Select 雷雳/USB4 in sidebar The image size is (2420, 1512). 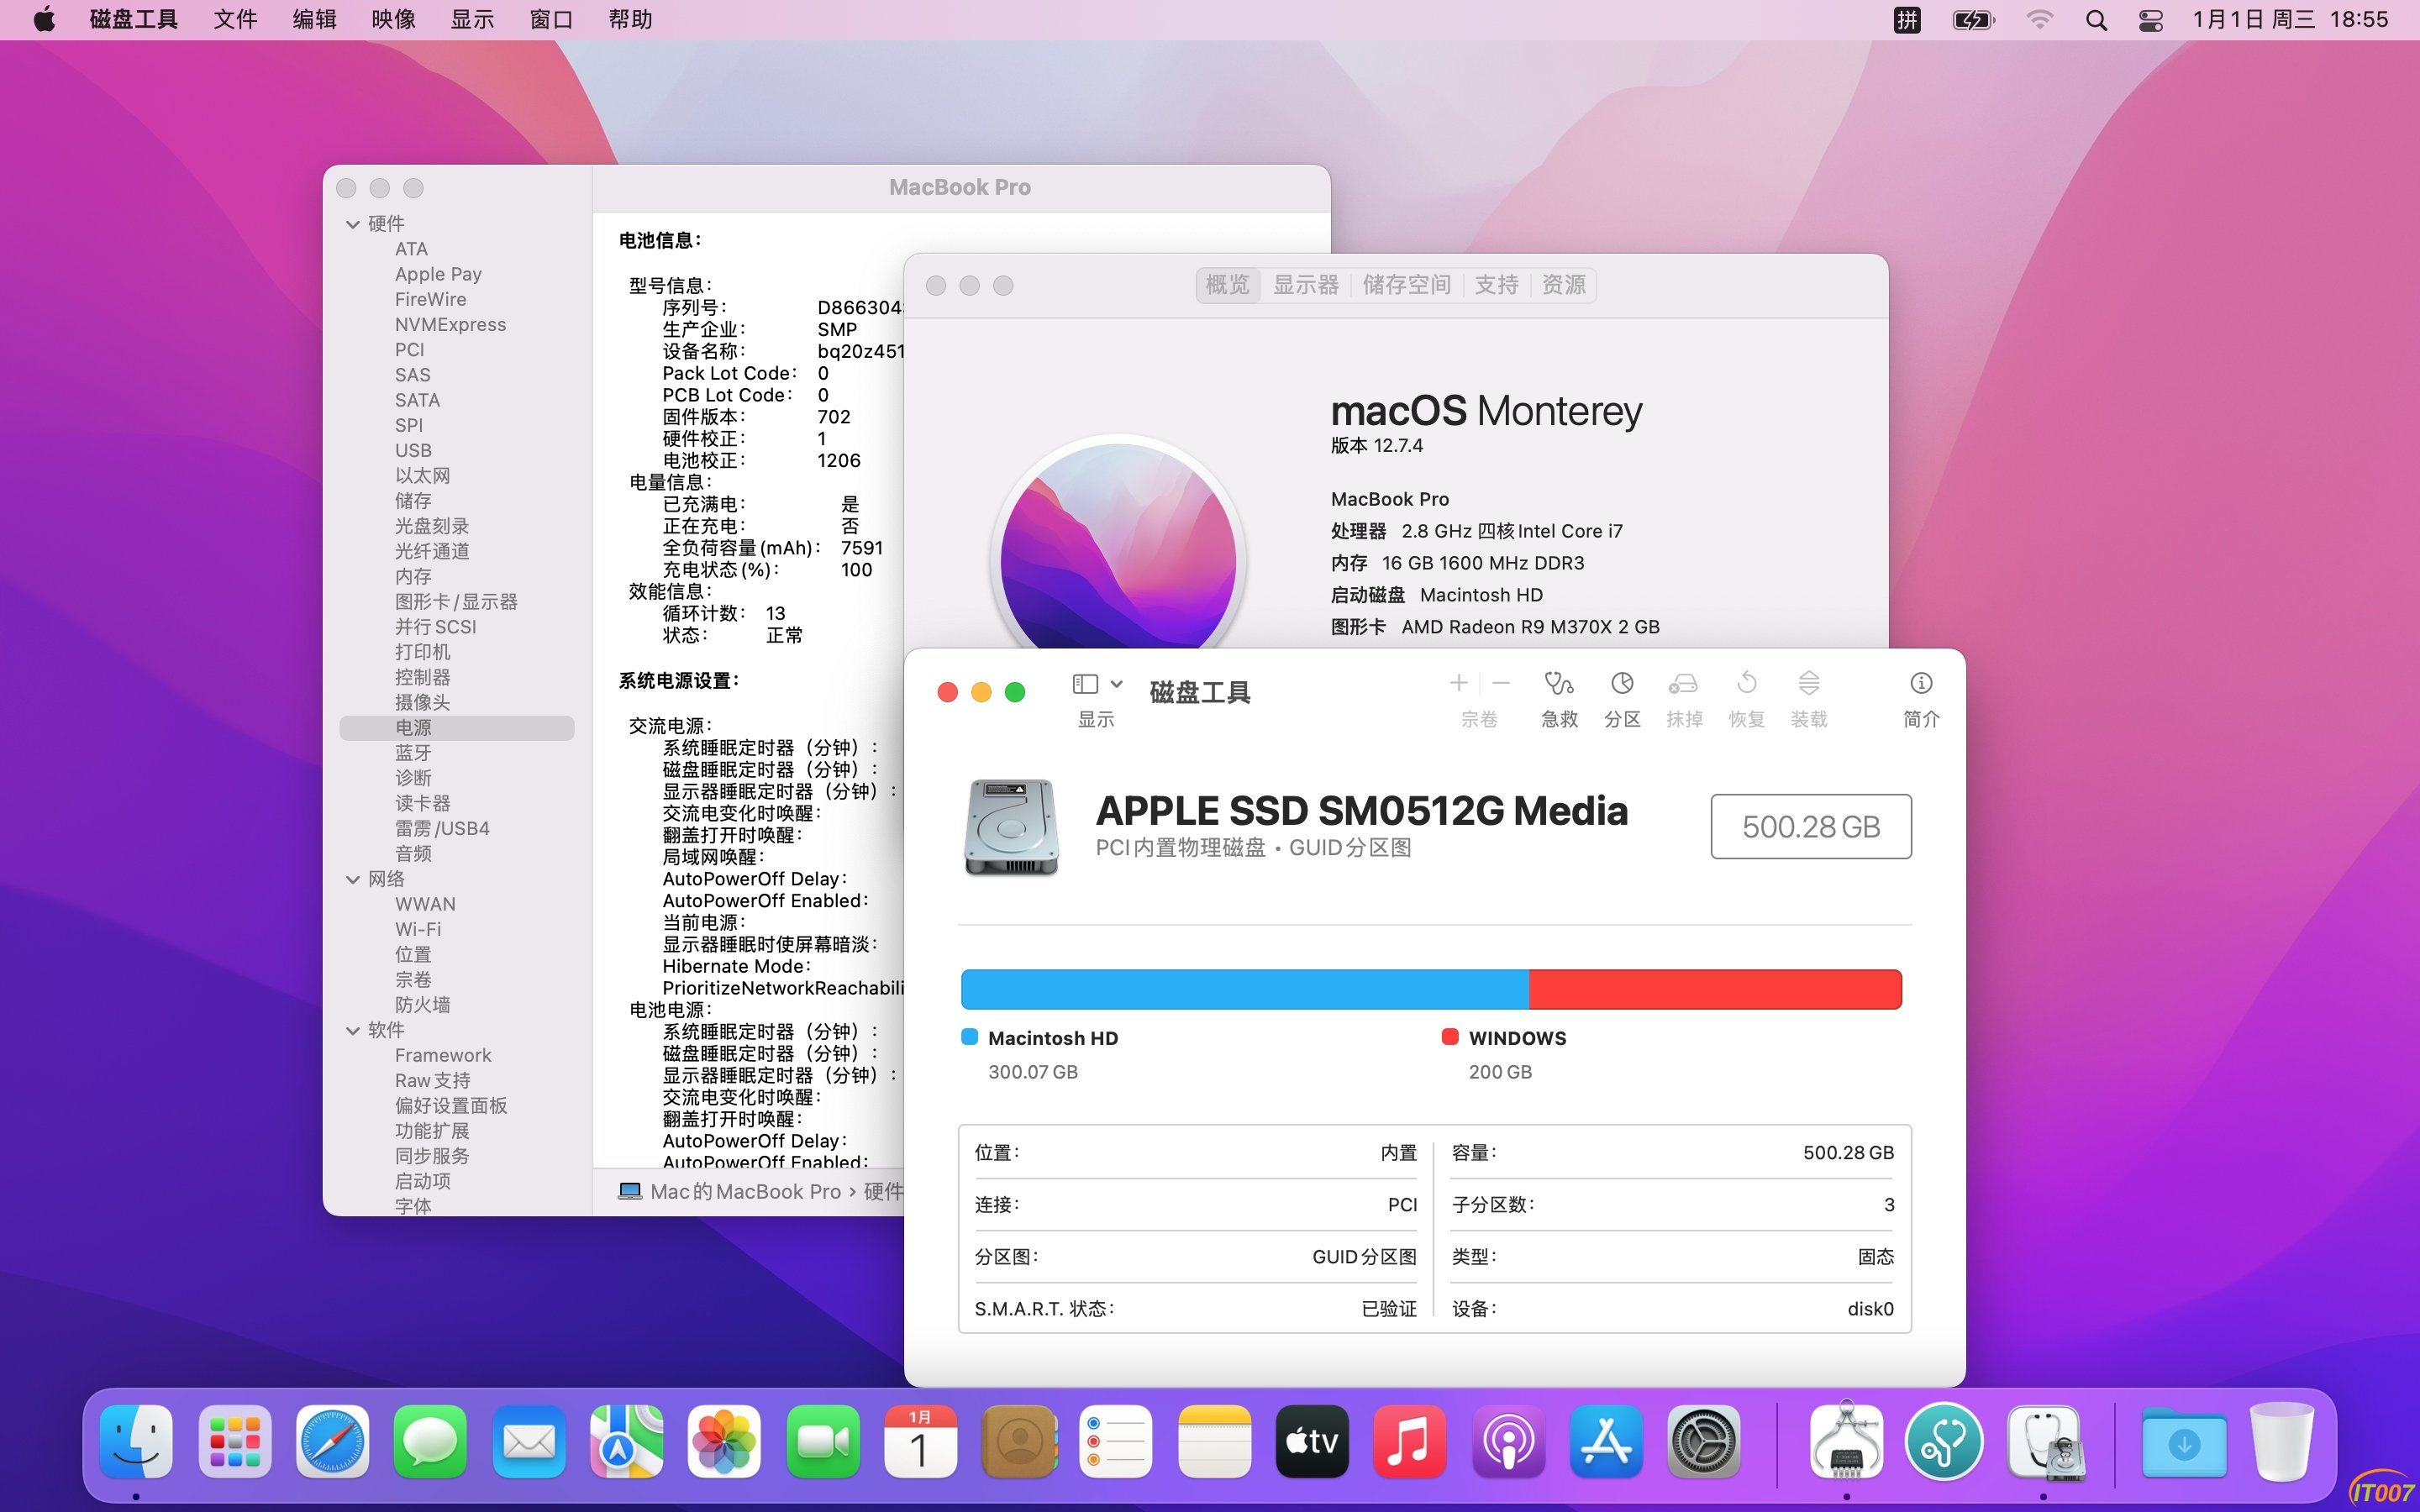click(442, 828)
